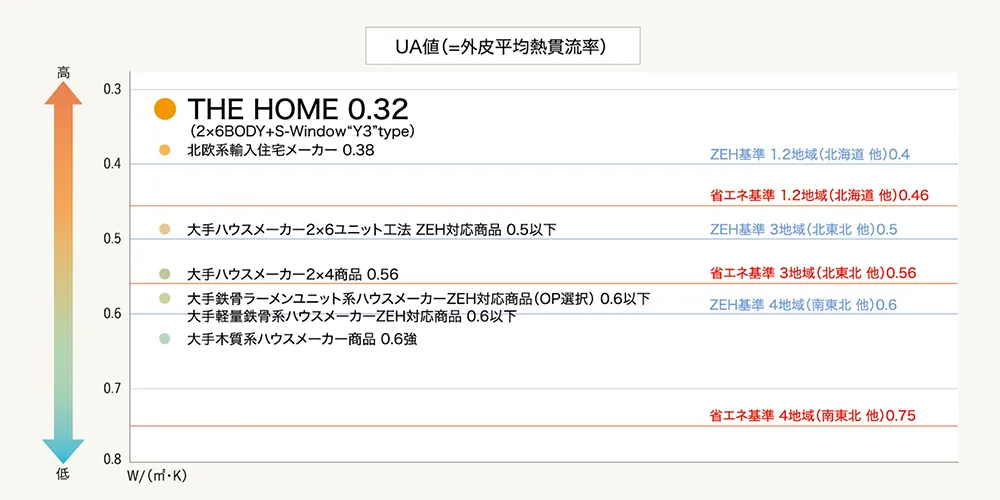Click the 大手軽量鉄骨系ハウスメーカー 0.6以下 text
Image resolution: width=1000 pixels, height=500 pixels.
[x=352, y=316]
